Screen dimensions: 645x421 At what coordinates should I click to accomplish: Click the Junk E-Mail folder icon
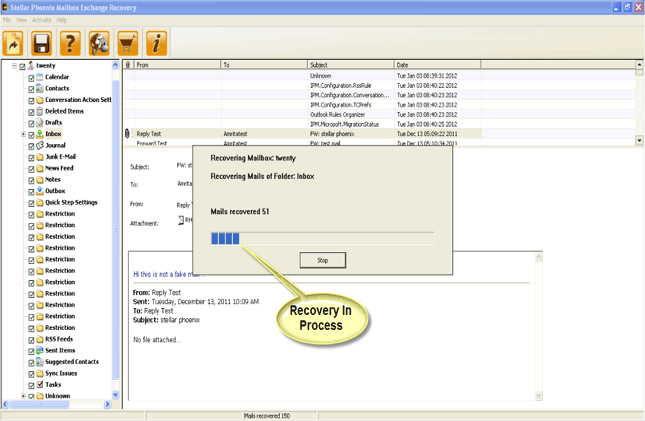point(40,157)
